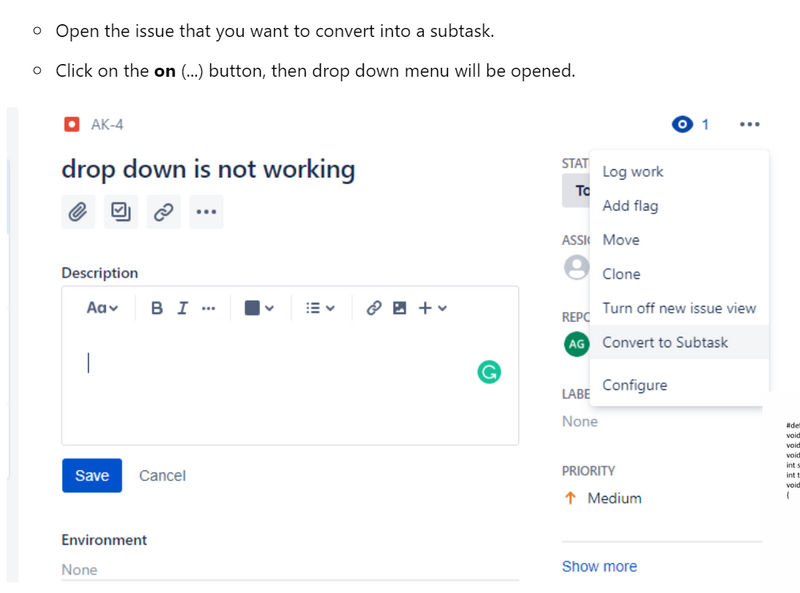Screen dimensions: 800x593
Task: Click the attach file paperclip icon
Action: click(78, 211)
